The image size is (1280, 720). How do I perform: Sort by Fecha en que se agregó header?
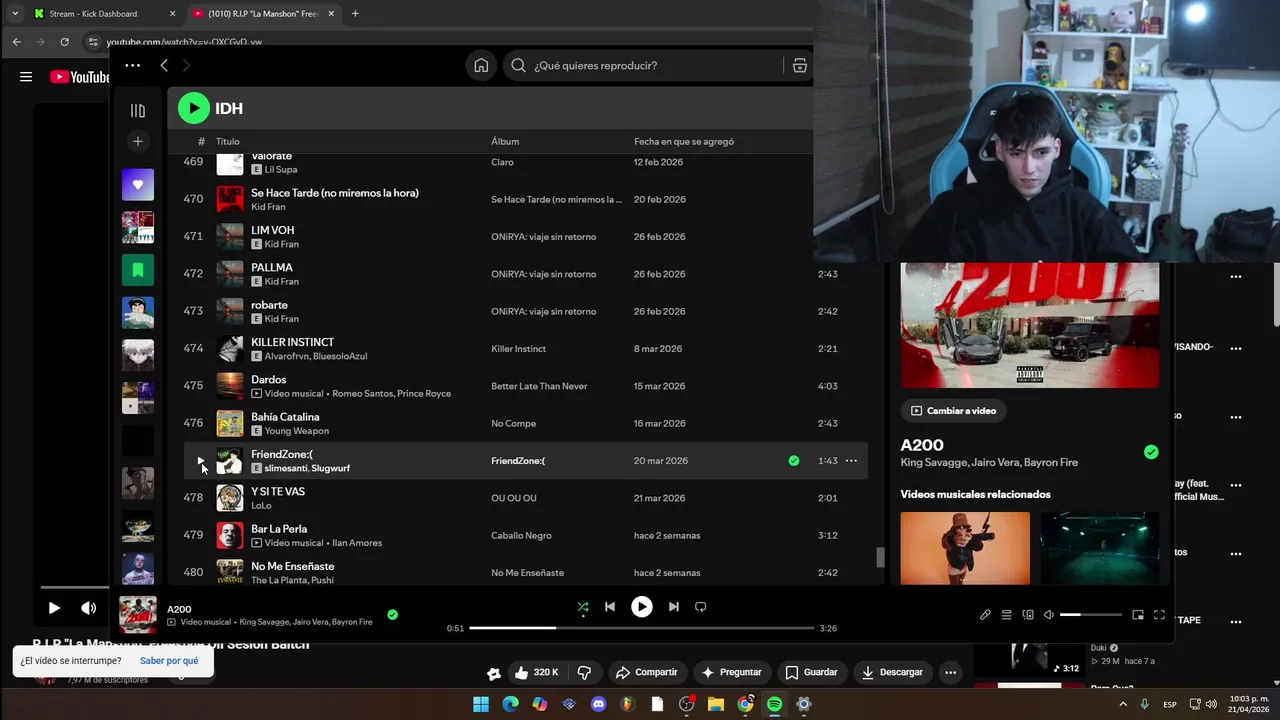684,141
